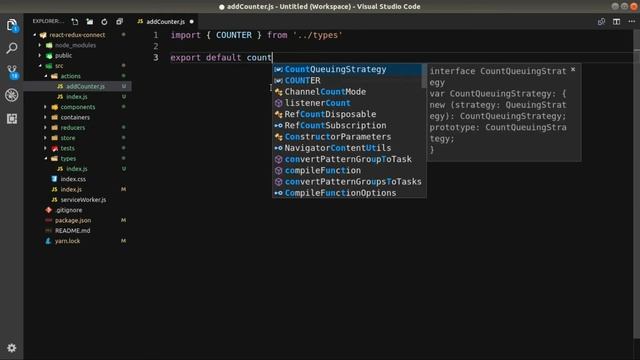Screen dimensions: 640x360
Task: Collapse the types folder
Action: pos(46,159)
